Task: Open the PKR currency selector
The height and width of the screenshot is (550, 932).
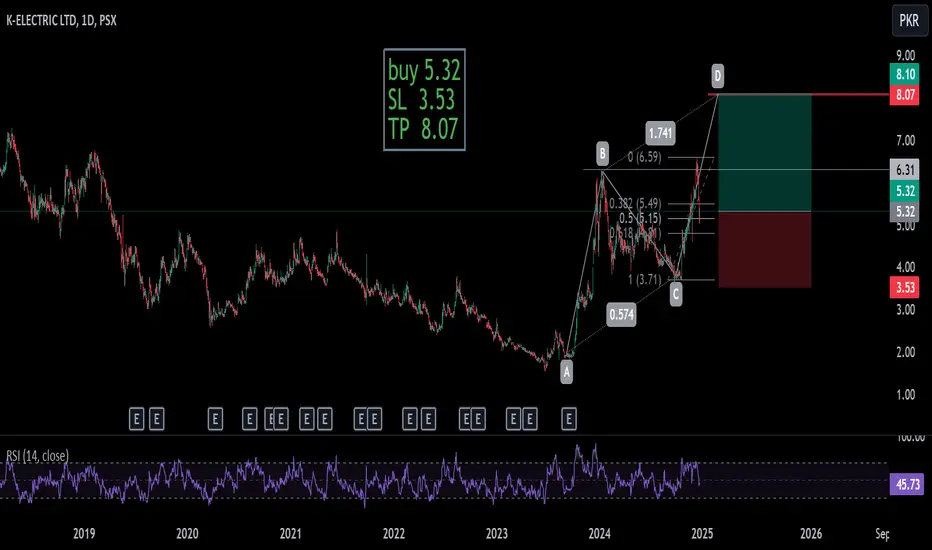Action: tap(909, 20)
